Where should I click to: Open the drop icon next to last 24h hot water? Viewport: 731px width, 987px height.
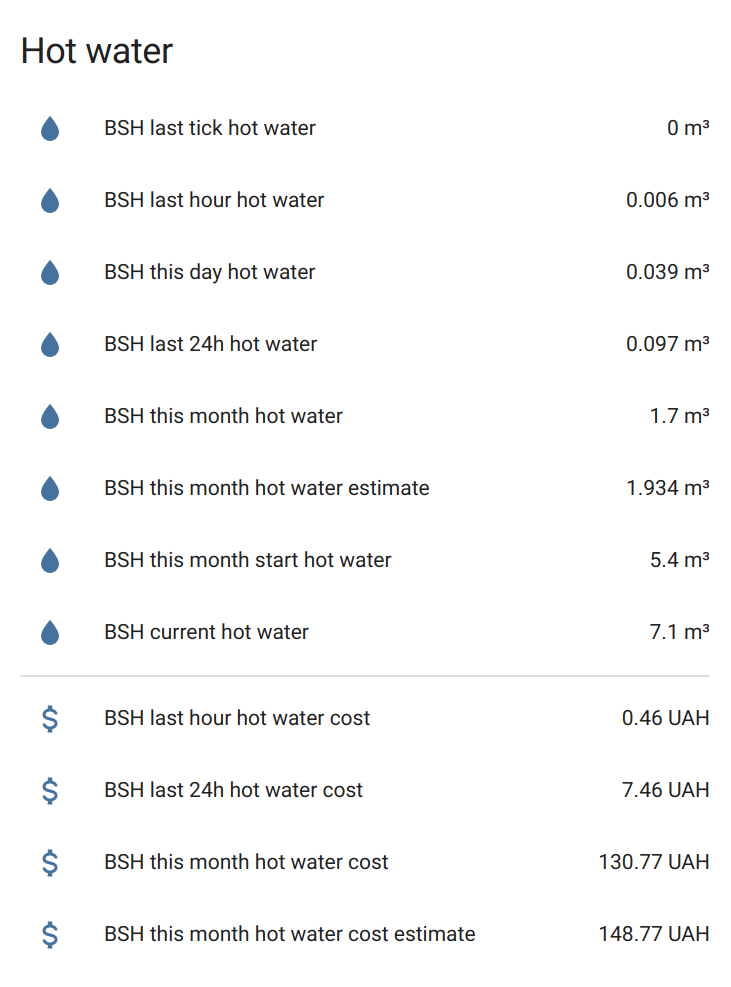50,344
